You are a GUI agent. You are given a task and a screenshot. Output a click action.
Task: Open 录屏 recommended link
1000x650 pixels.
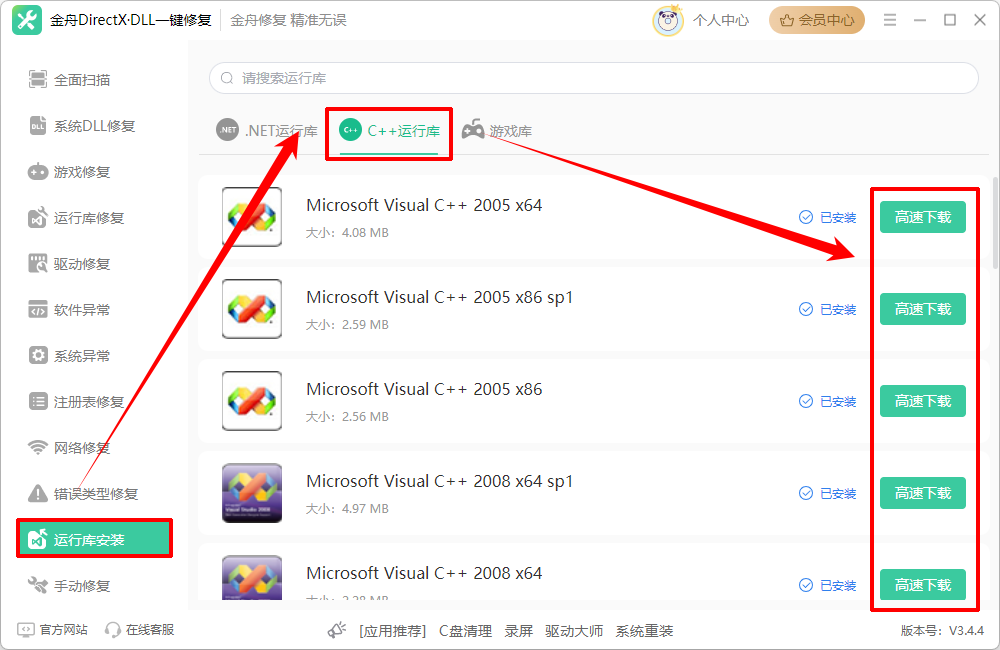click(x=518, y=631)
